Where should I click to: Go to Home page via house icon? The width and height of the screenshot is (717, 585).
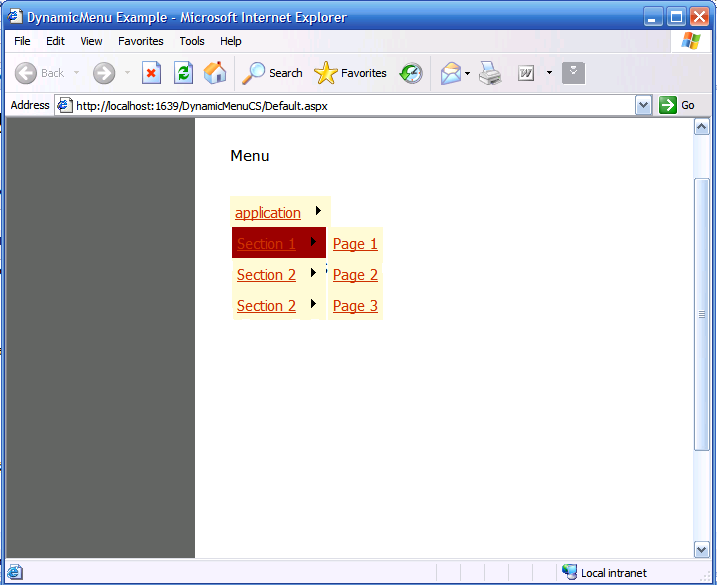[x=215, y=73]
